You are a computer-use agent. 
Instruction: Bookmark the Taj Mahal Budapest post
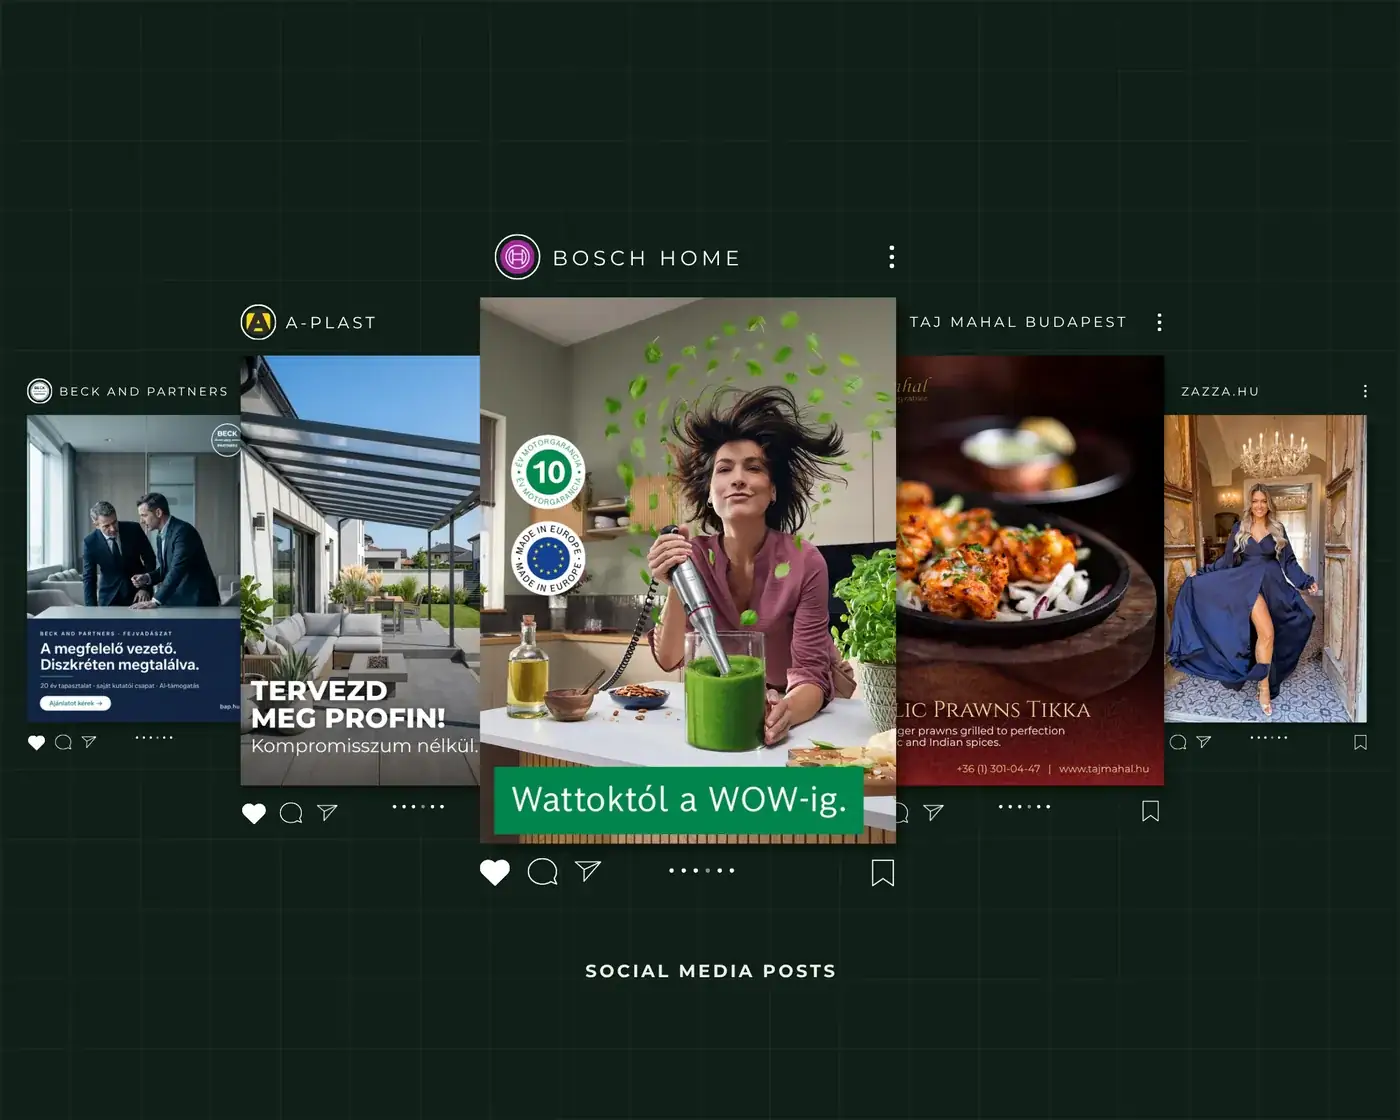pos(1151,812)
